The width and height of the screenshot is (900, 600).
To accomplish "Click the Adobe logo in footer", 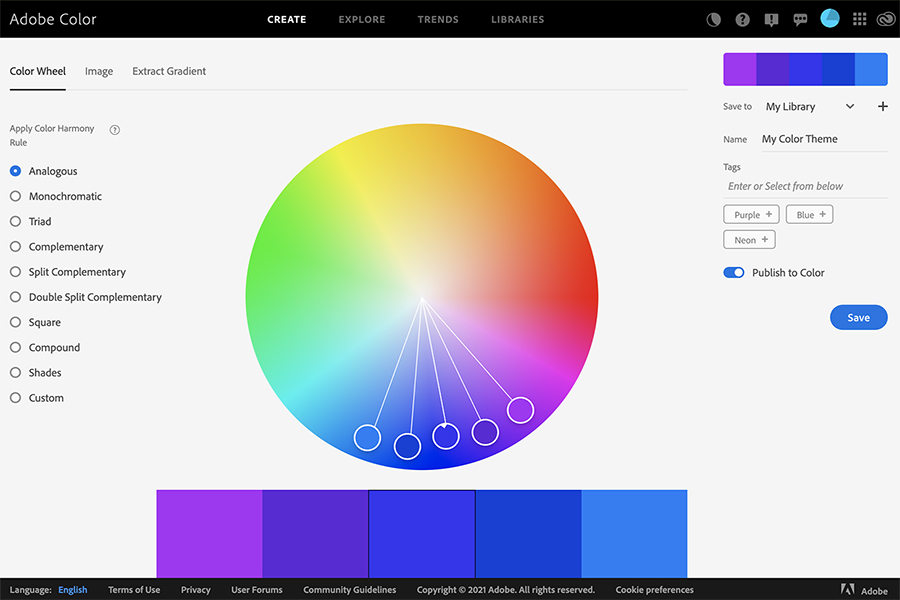I will pyautogui.click(x=864, y=590).
